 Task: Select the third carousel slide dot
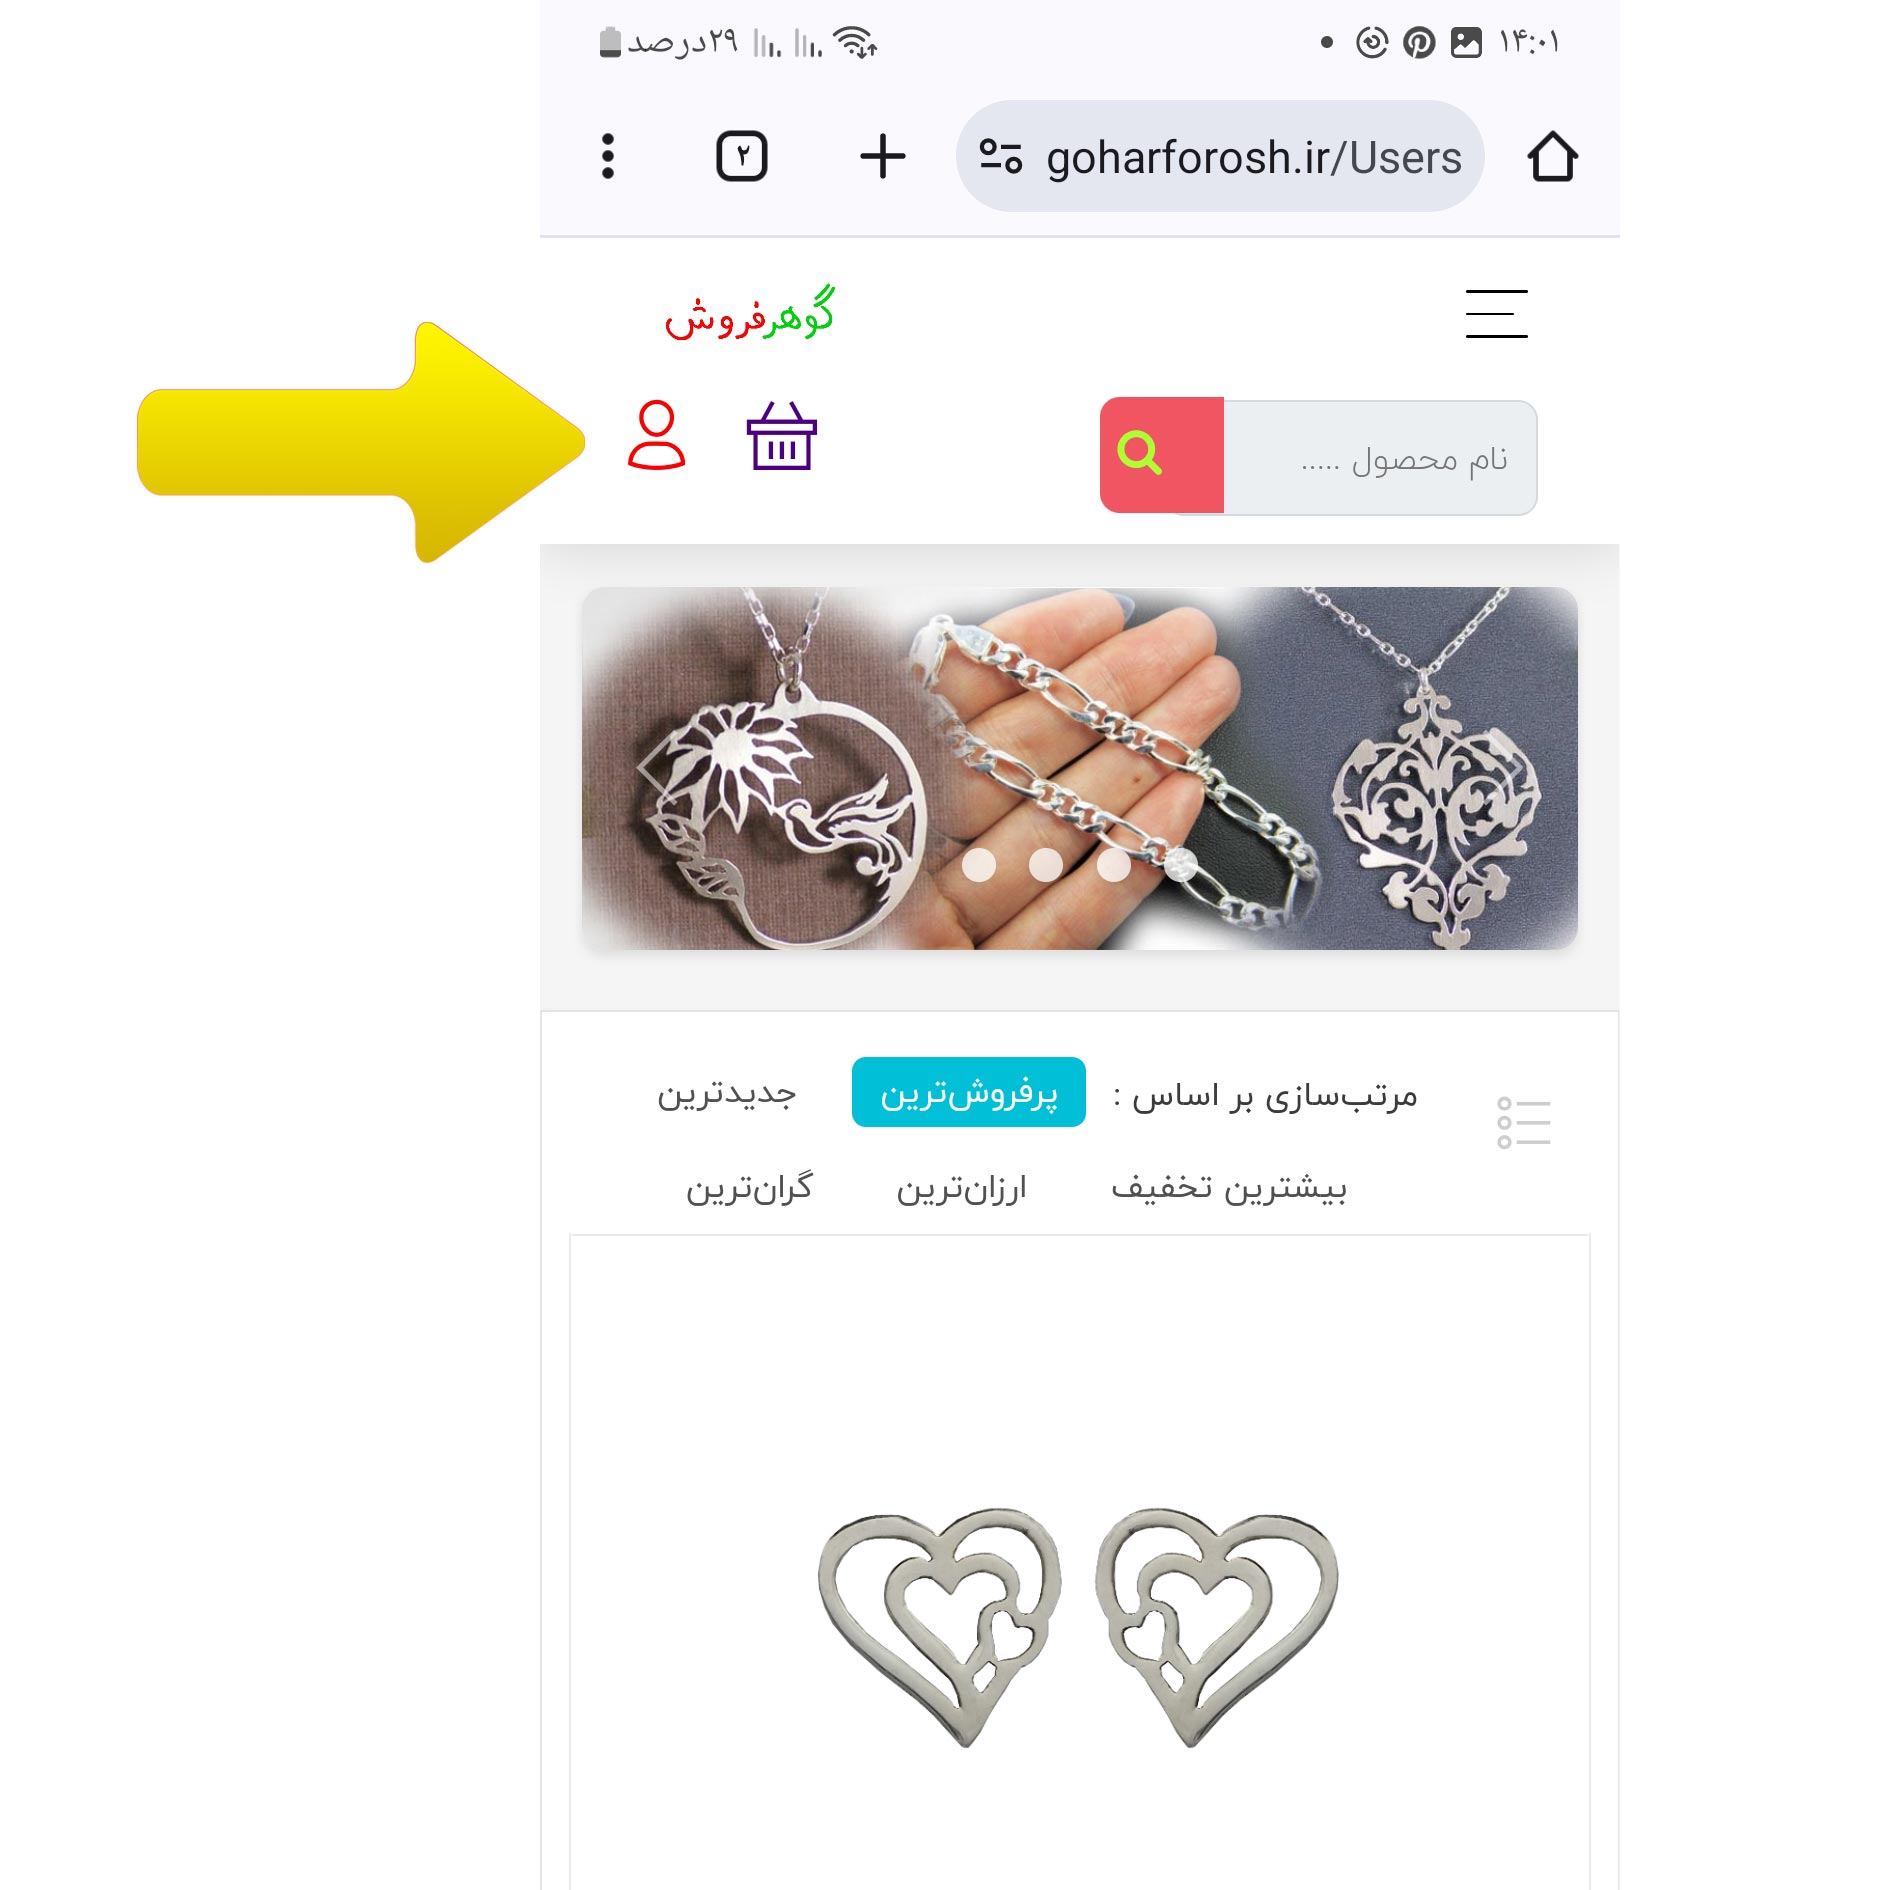1113,865
